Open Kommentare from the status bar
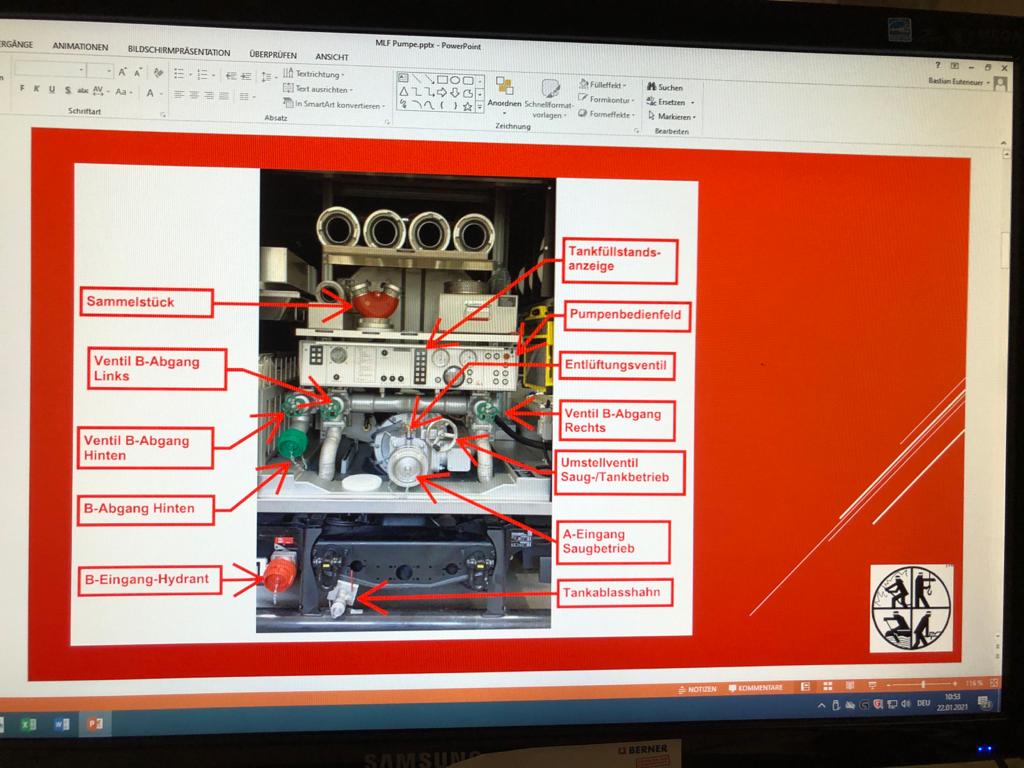The width and height of the screenshot is (1024, 768). 756,688
